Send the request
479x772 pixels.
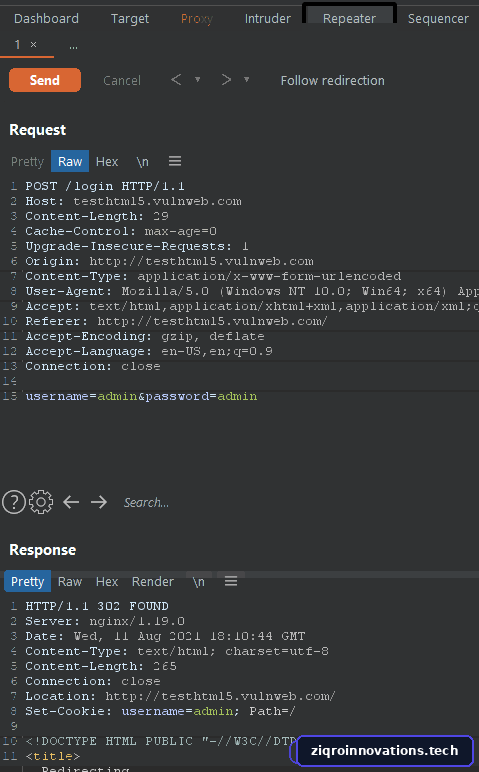[x=45, y=80]
